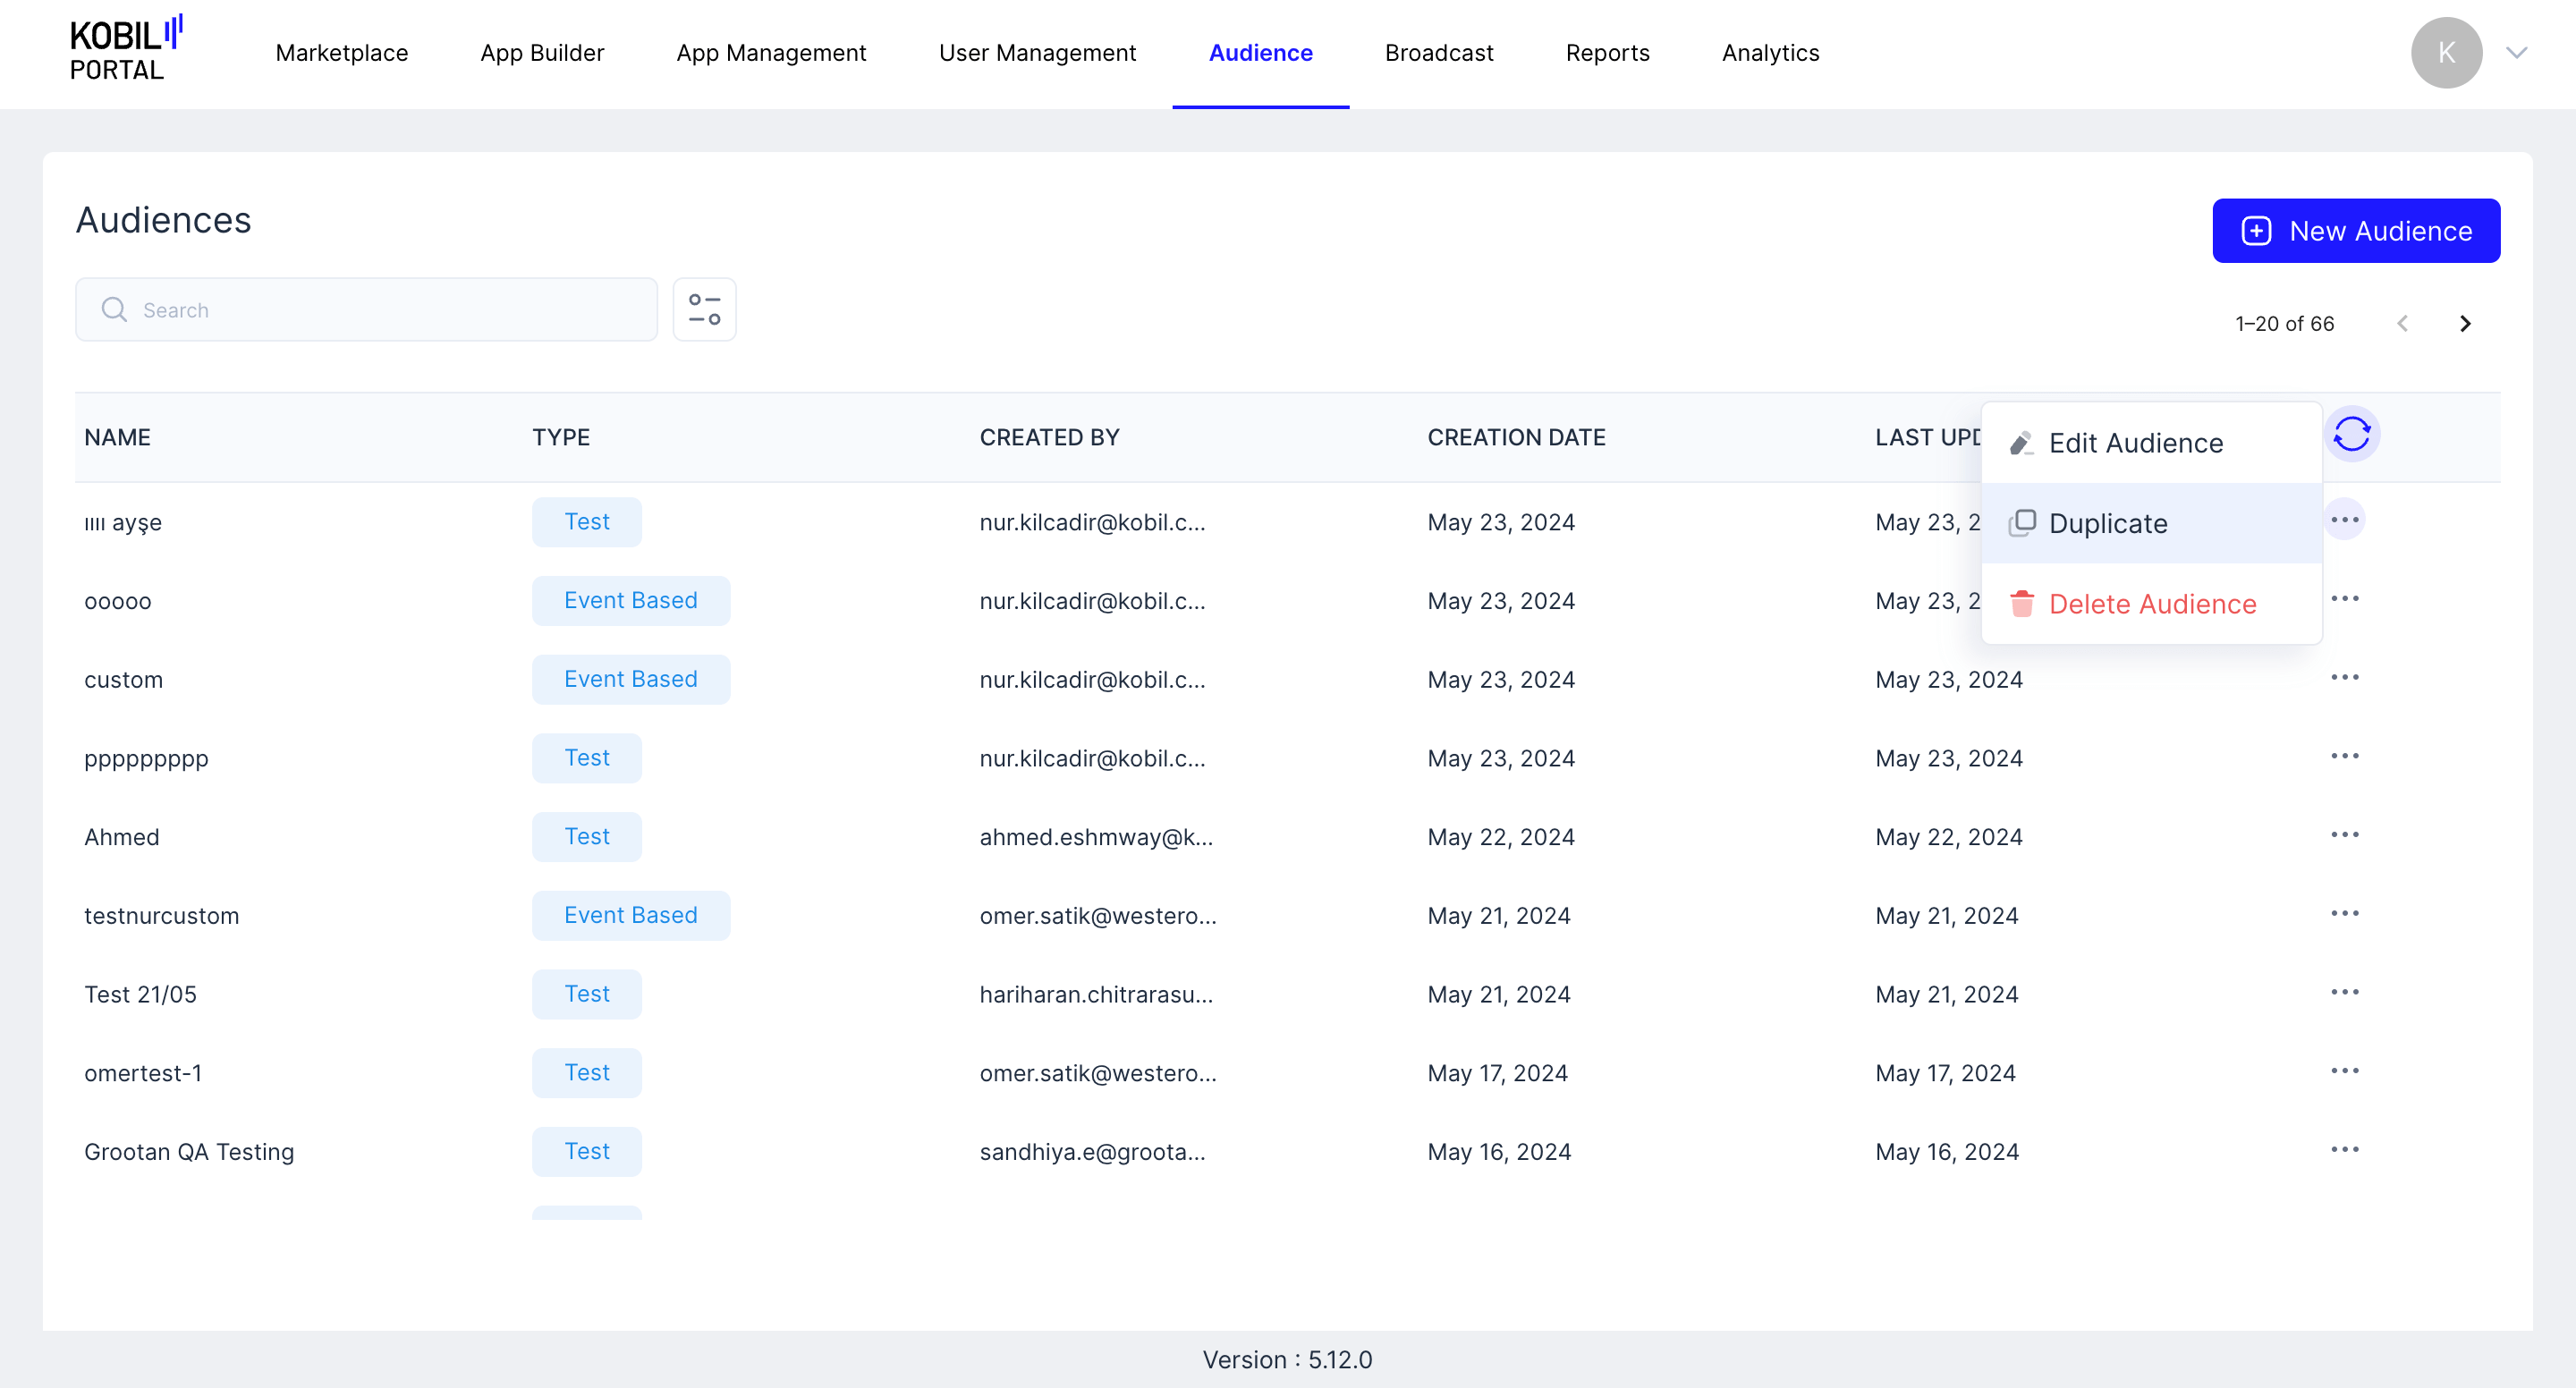Click the KOBIL Portal logo

pyautogui.click(x=125, y=50)
